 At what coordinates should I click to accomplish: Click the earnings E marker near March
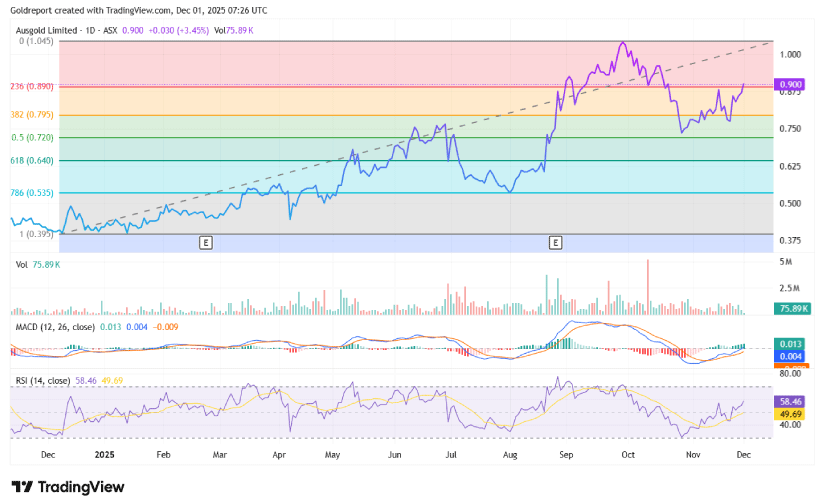(206, 242)
